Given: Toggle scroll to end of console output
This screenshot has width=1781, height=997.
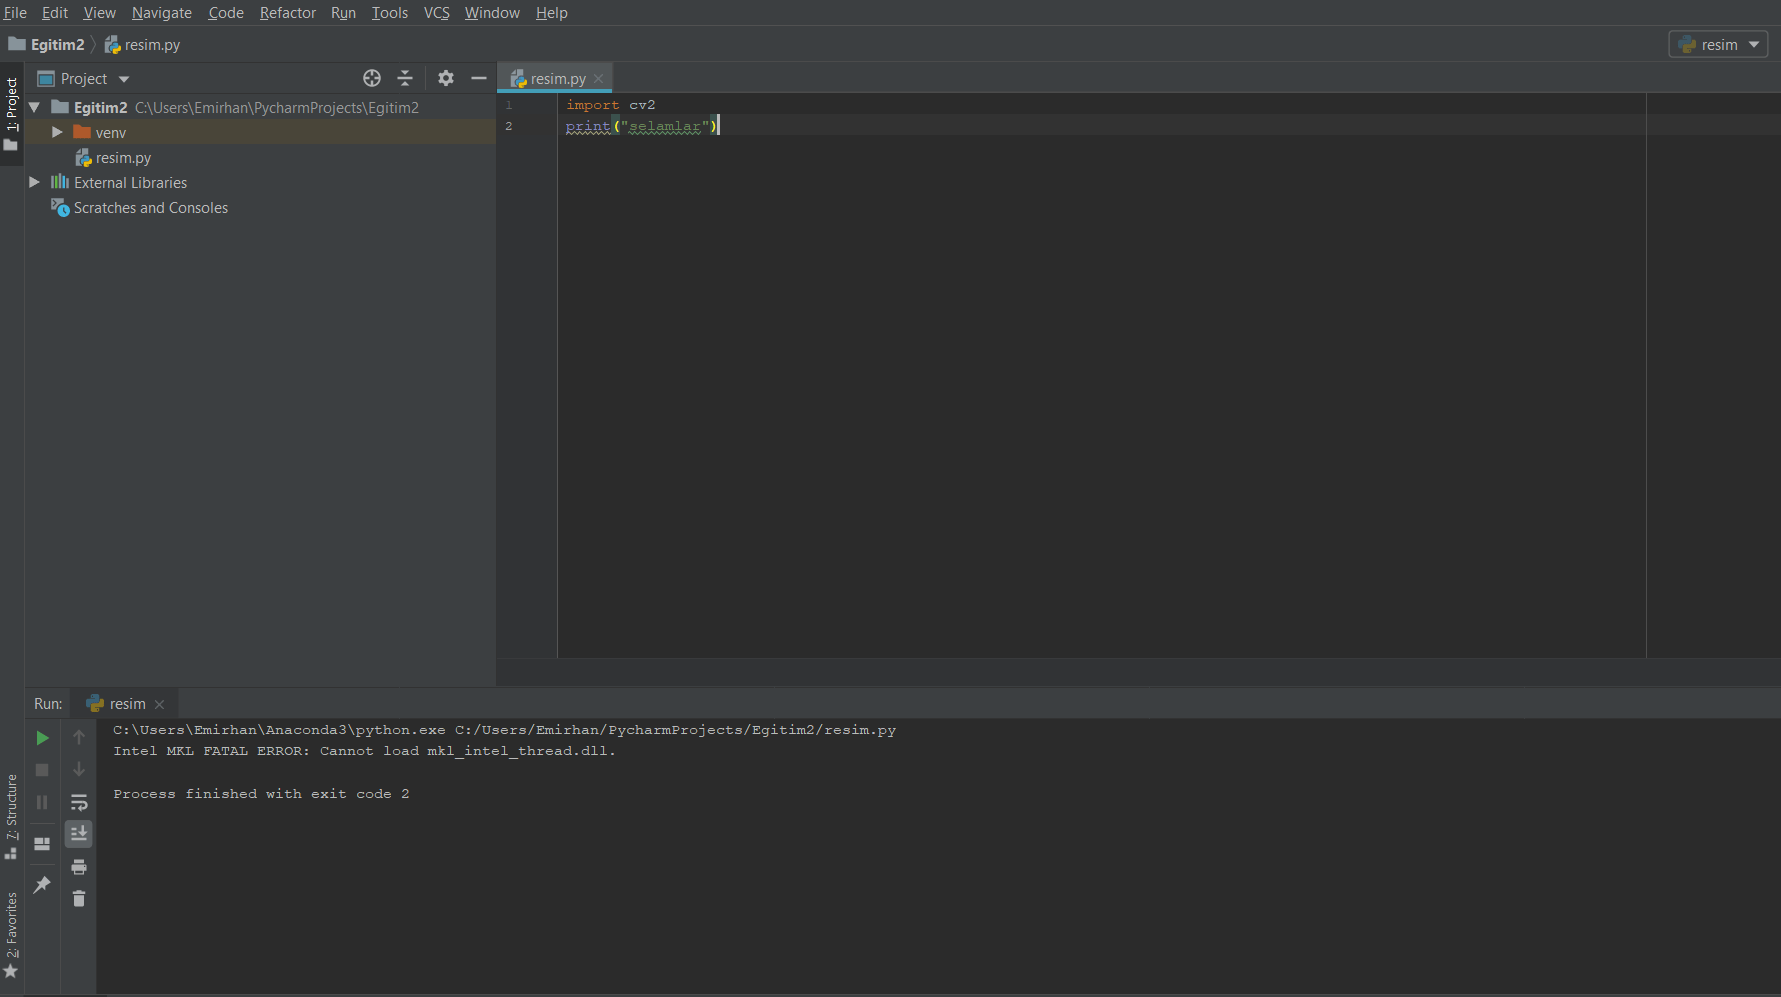Looking at the screenshot, I should (79, 833).
